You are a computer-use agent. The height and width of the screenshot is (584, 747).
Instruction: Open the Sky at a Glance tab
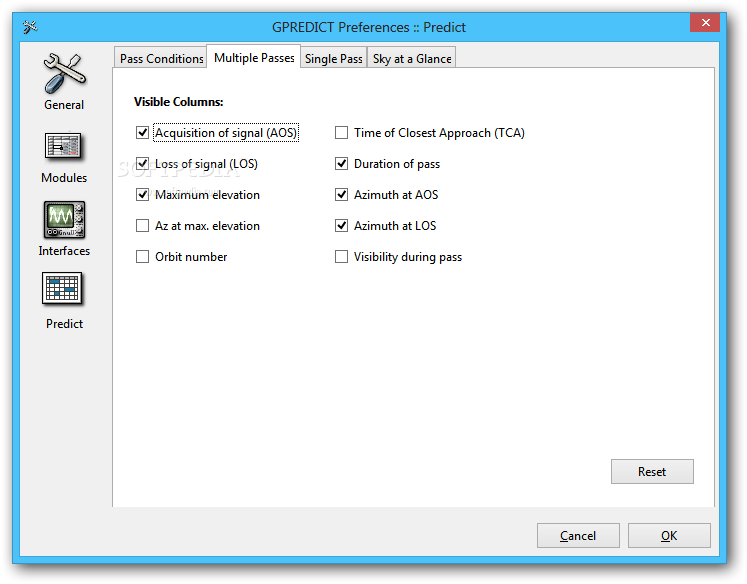click(412, 58)
